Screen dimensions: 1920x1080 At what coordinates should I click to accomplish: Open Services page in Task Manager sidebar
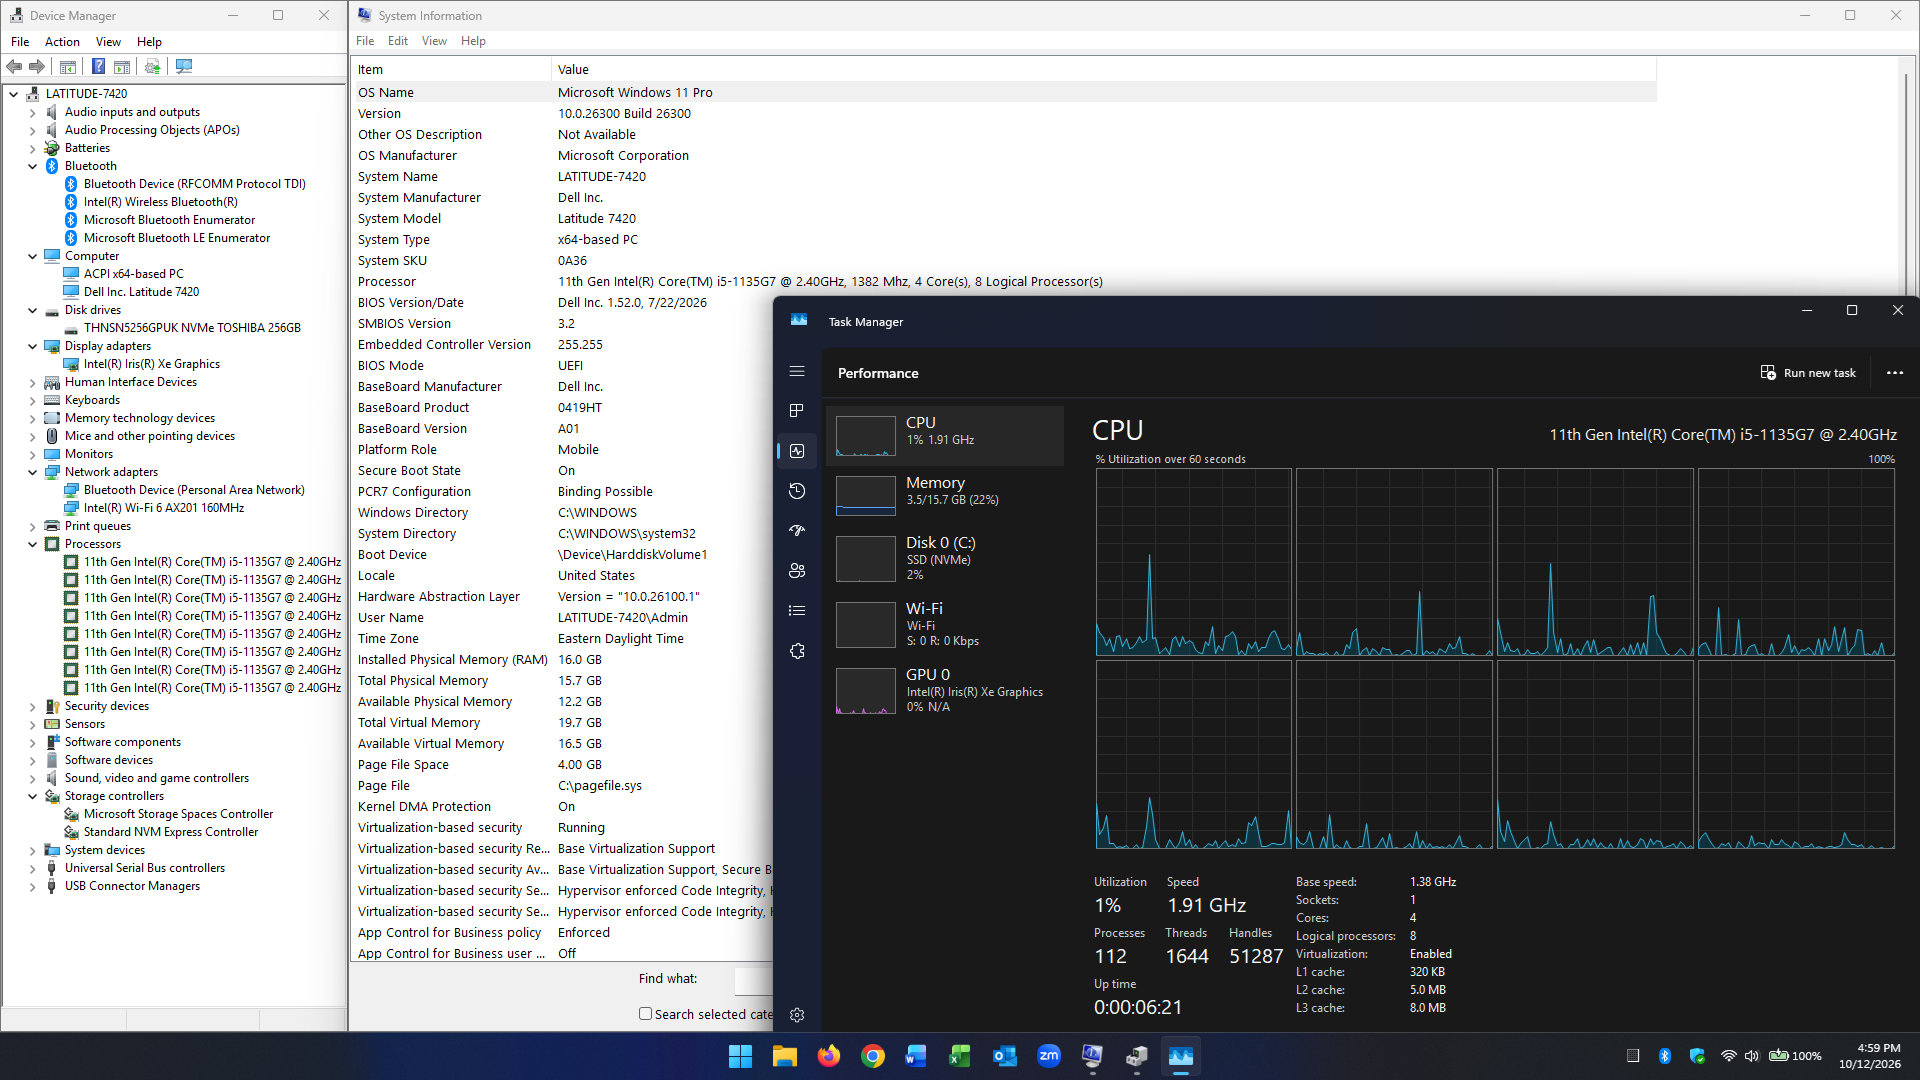pos(797,651)
